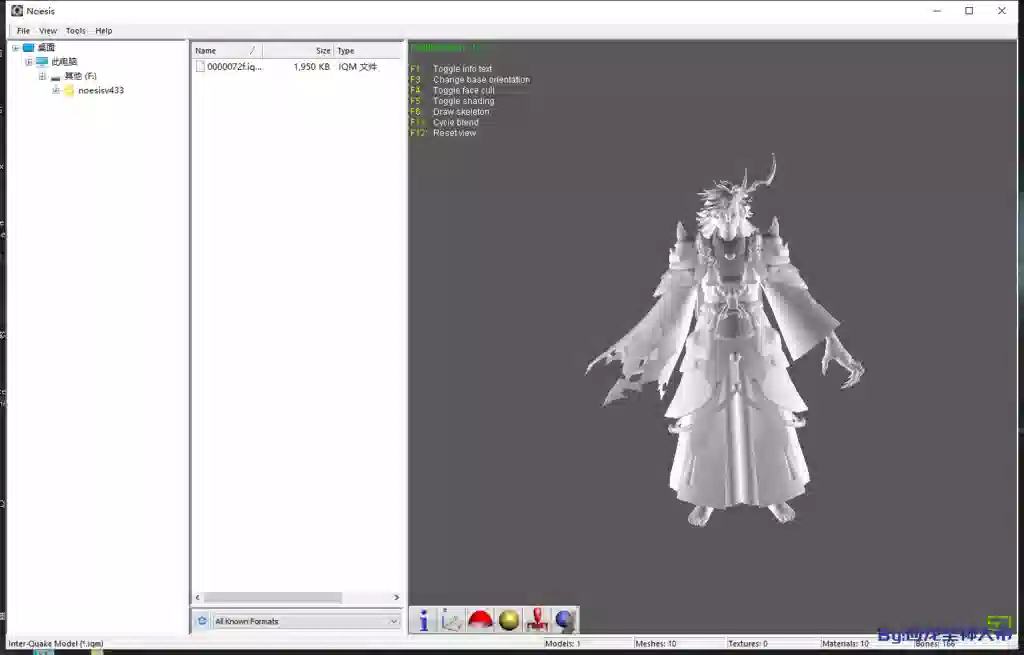Sort files by the Size column header
The height and width of the screenshot is (655, 1024).
298,50
